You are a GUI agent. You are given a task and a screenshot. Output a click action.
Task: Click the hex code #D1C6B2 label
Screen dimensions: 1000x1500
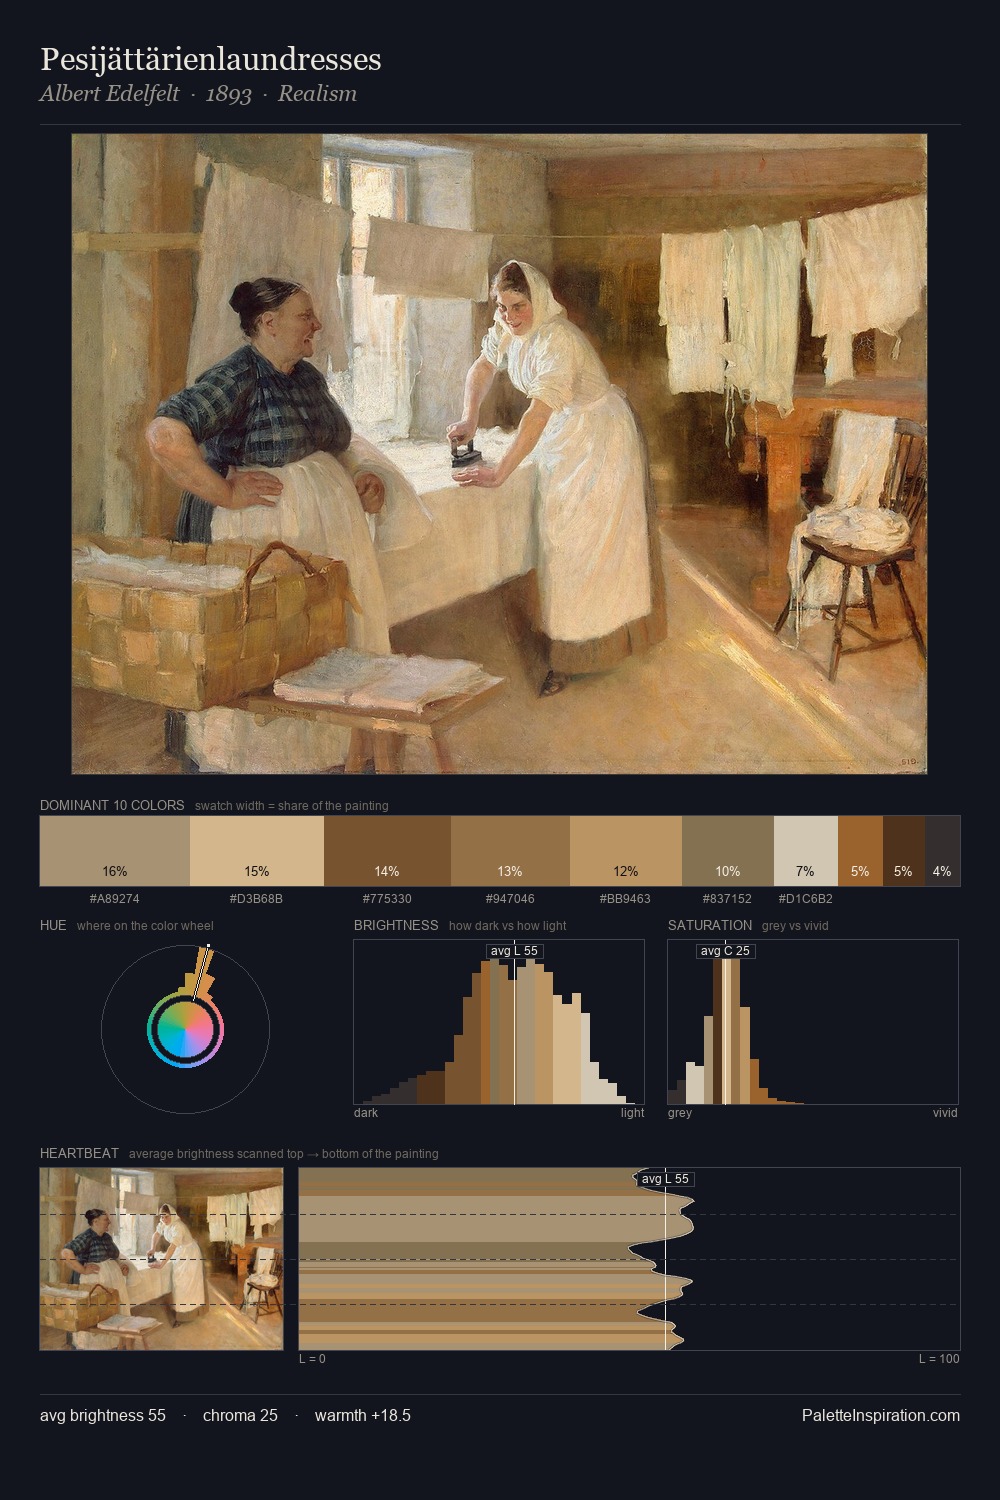point(806,899)
